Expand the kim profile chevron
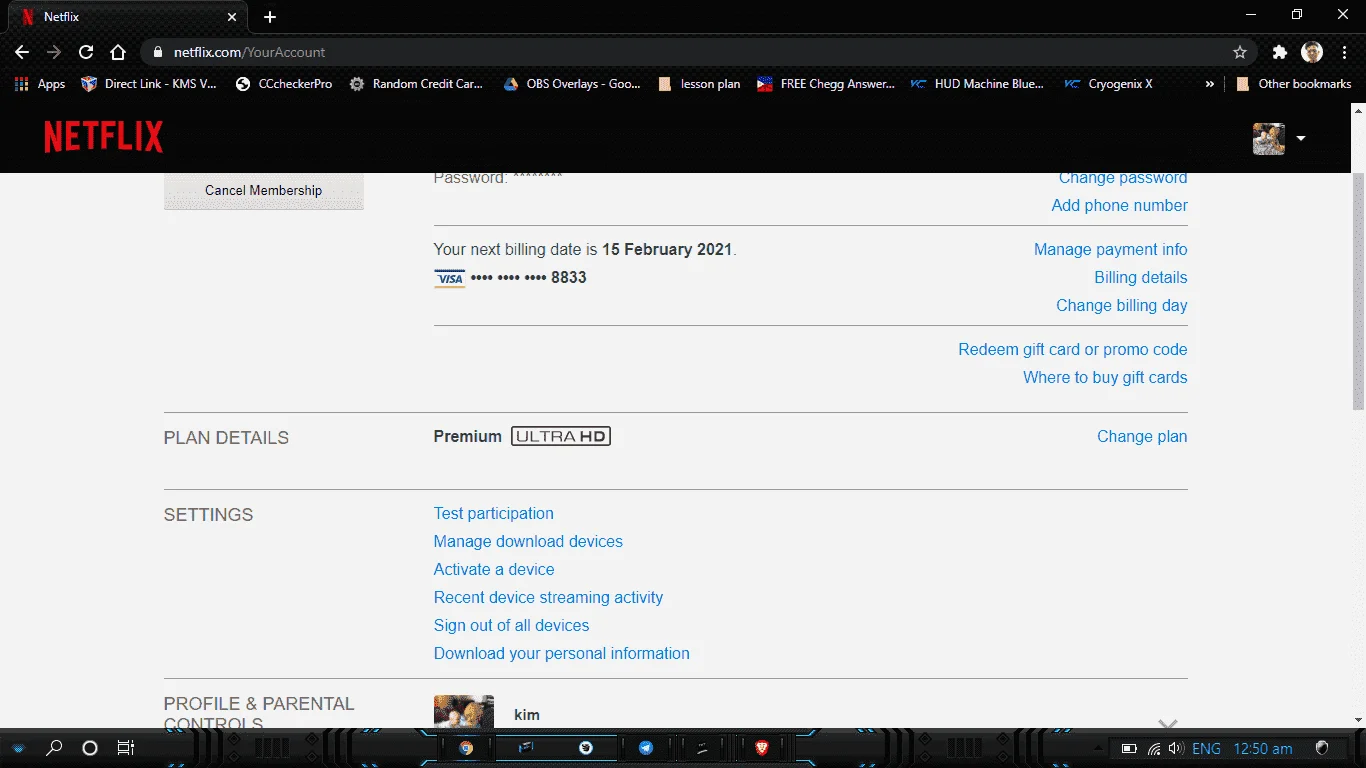 [1167, 723]
